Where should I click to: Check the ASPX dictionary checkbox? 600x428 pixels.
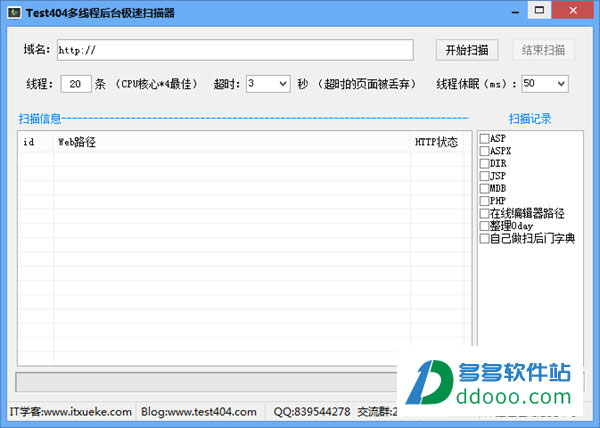click(x=484, y=151)
